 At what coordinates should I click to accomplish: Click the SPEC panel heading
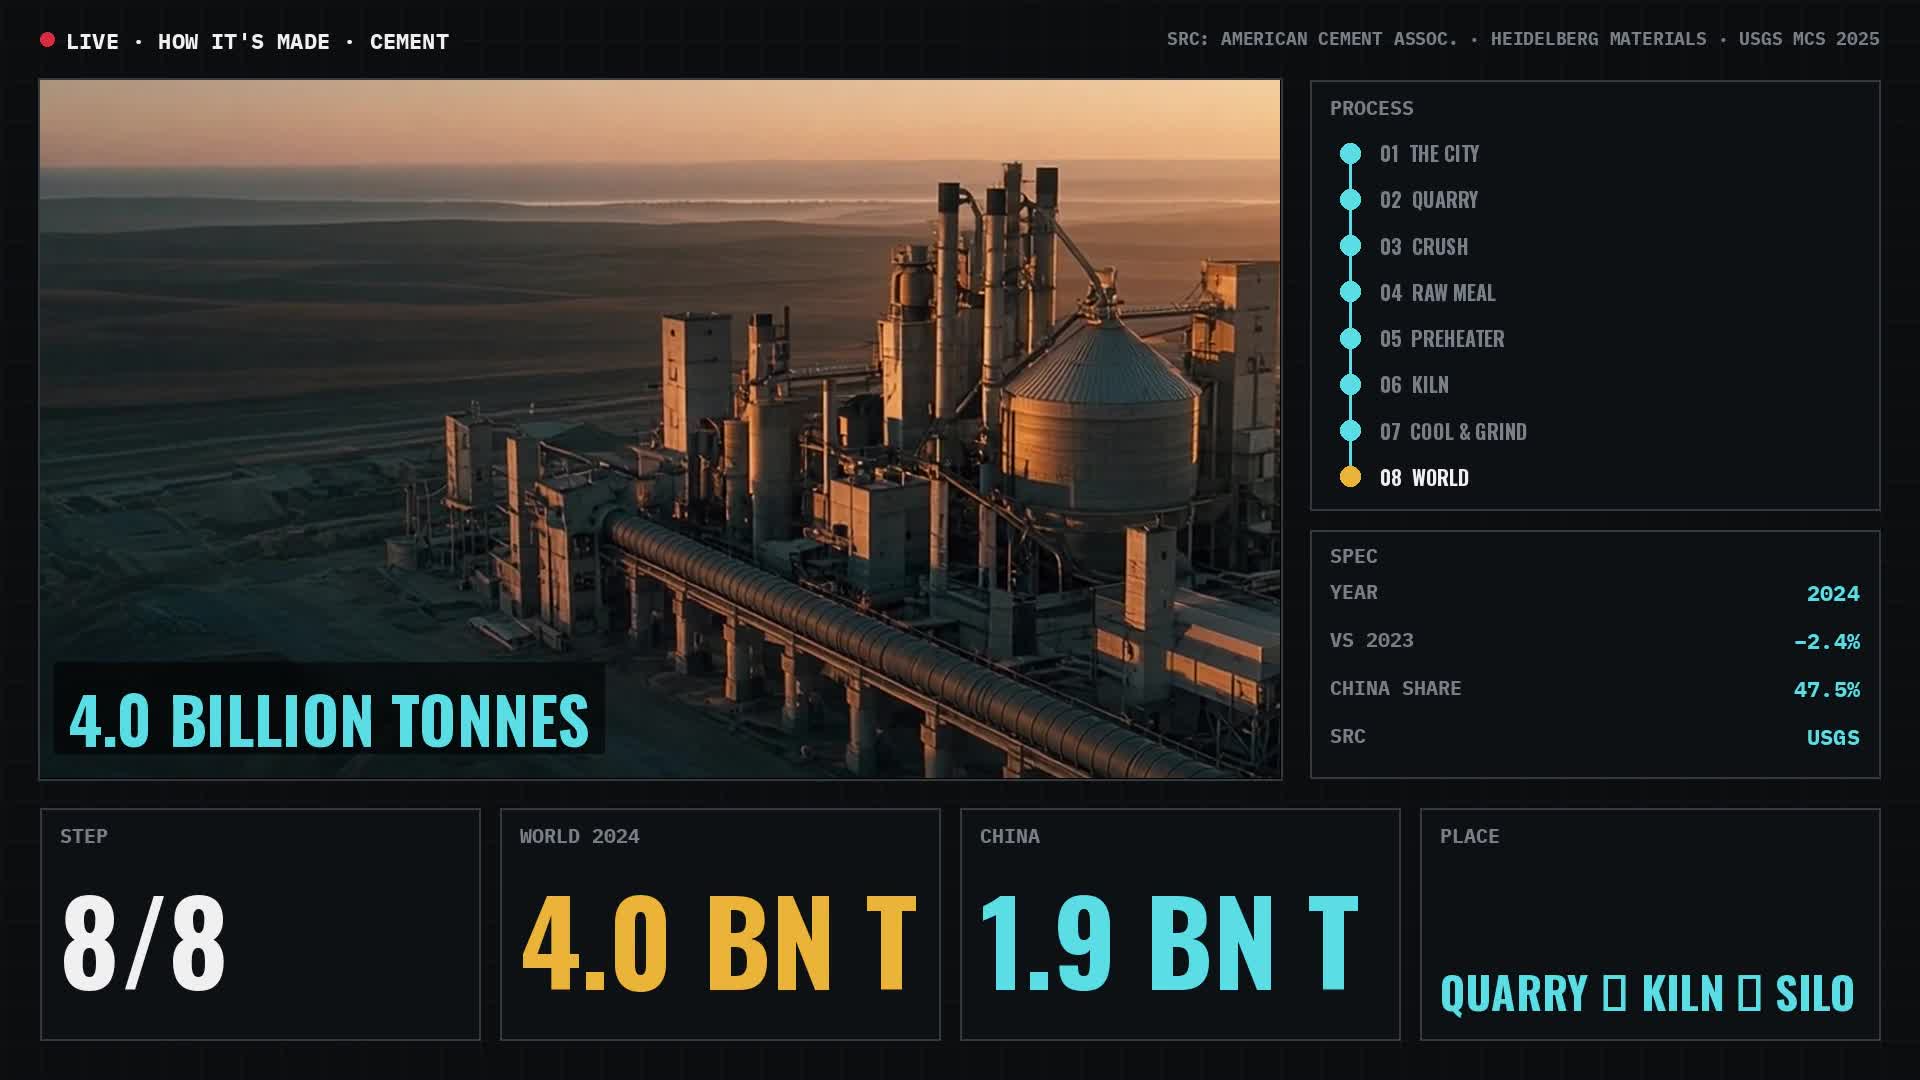1353,556
